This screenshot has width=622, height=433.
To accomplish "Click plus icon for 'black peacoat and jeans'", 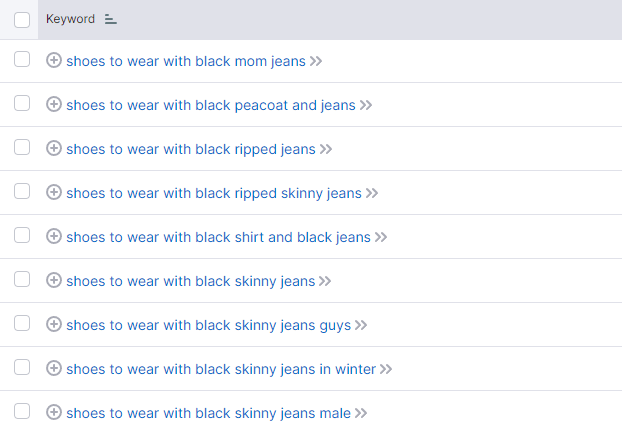I will point(54,105).
